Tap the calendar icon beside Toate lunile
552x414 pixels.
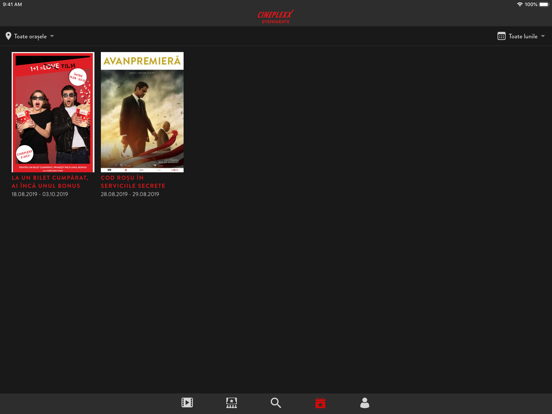click(501, 36)
